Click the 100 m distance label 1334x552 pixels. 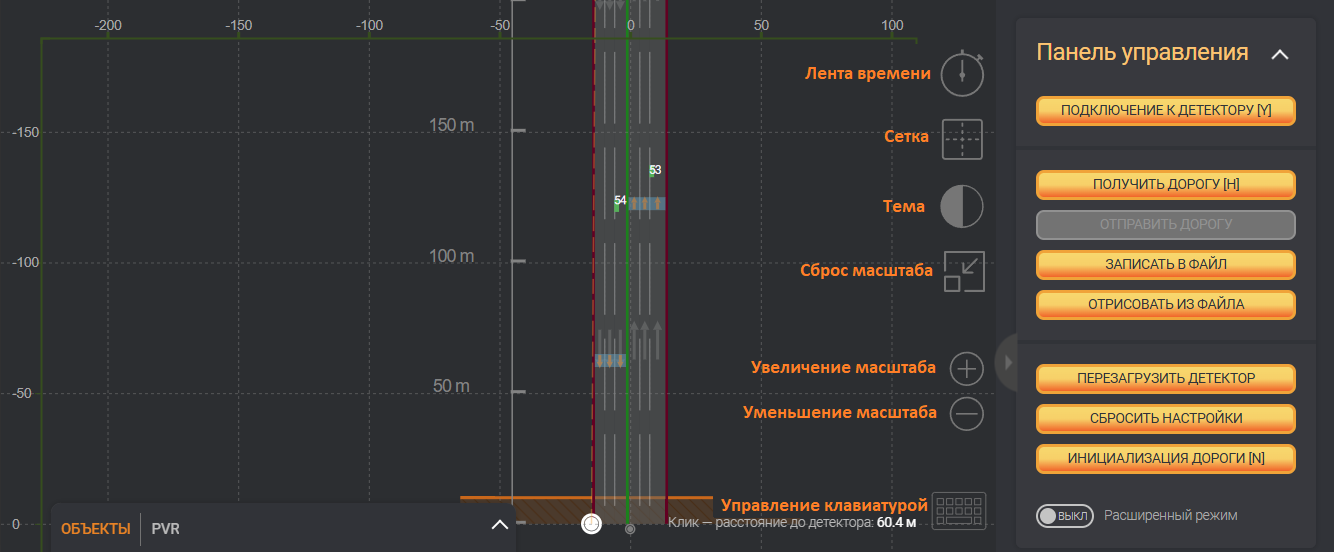tap(452, 256)
